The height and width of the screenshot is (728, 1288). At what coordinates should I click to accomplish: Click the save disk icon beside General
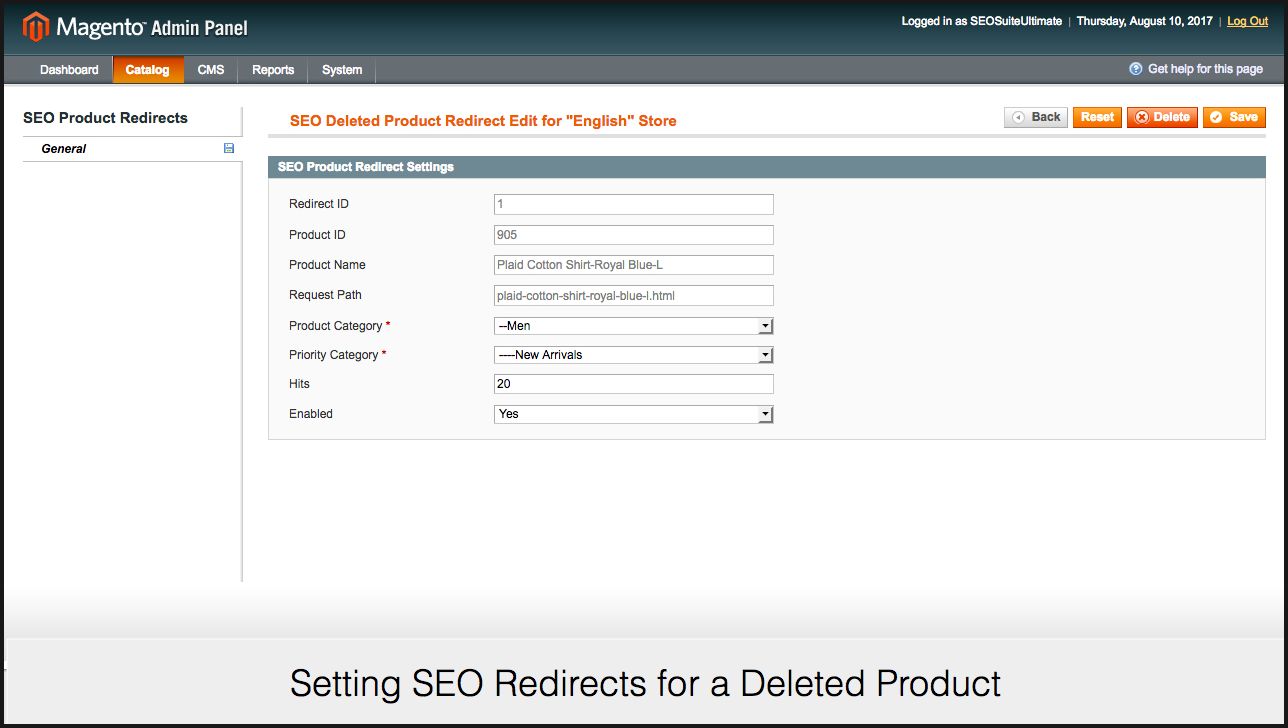229,148
